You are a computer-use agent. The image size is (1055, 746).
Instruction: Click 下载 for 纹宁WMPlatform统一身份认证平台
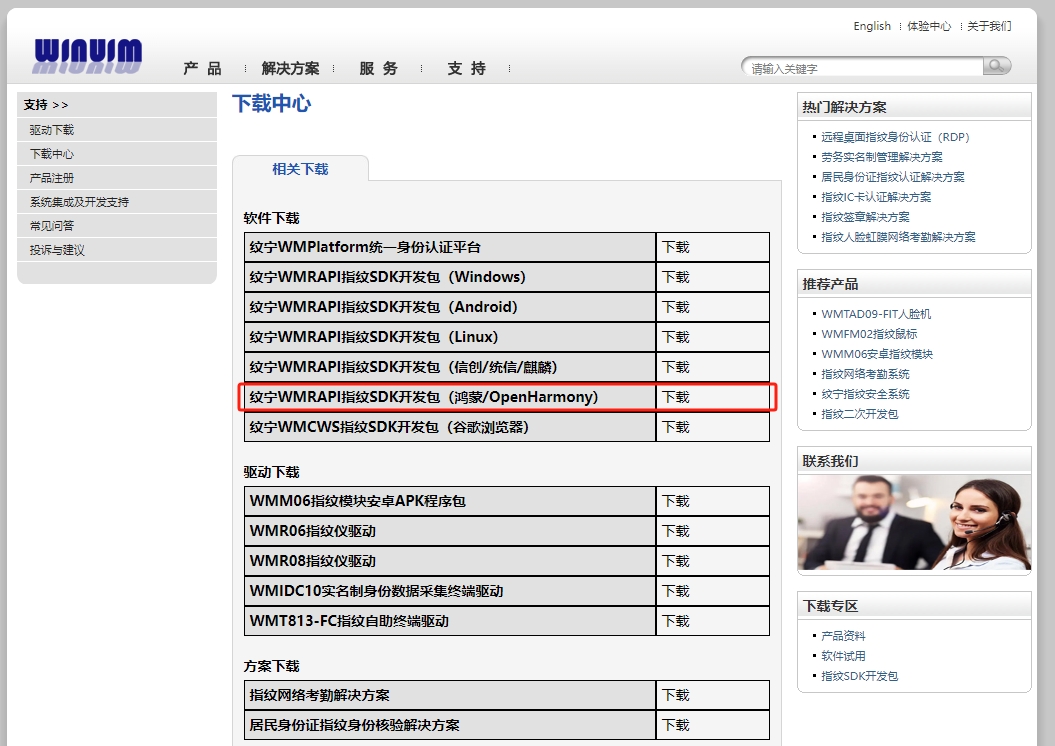coord(676,247)
